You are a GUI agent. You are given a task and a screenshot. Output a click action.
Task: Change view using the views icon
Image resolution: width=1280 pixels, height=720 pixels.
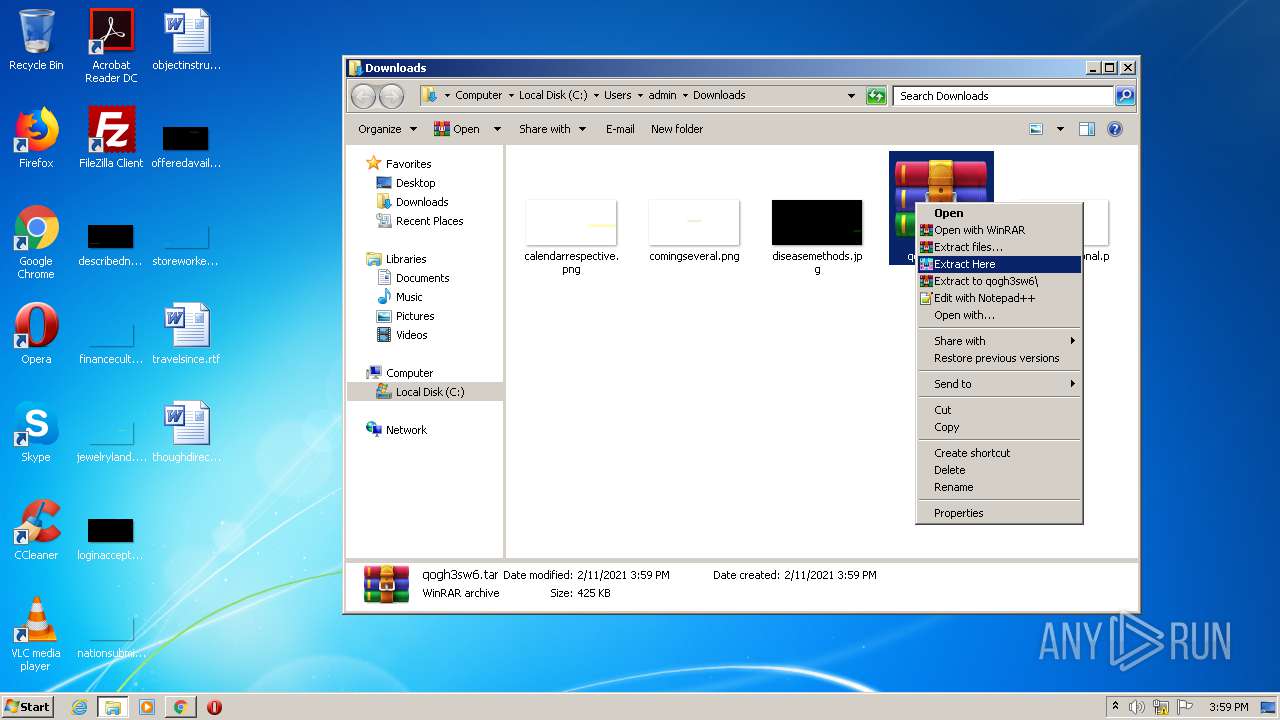click(1036, 129)
